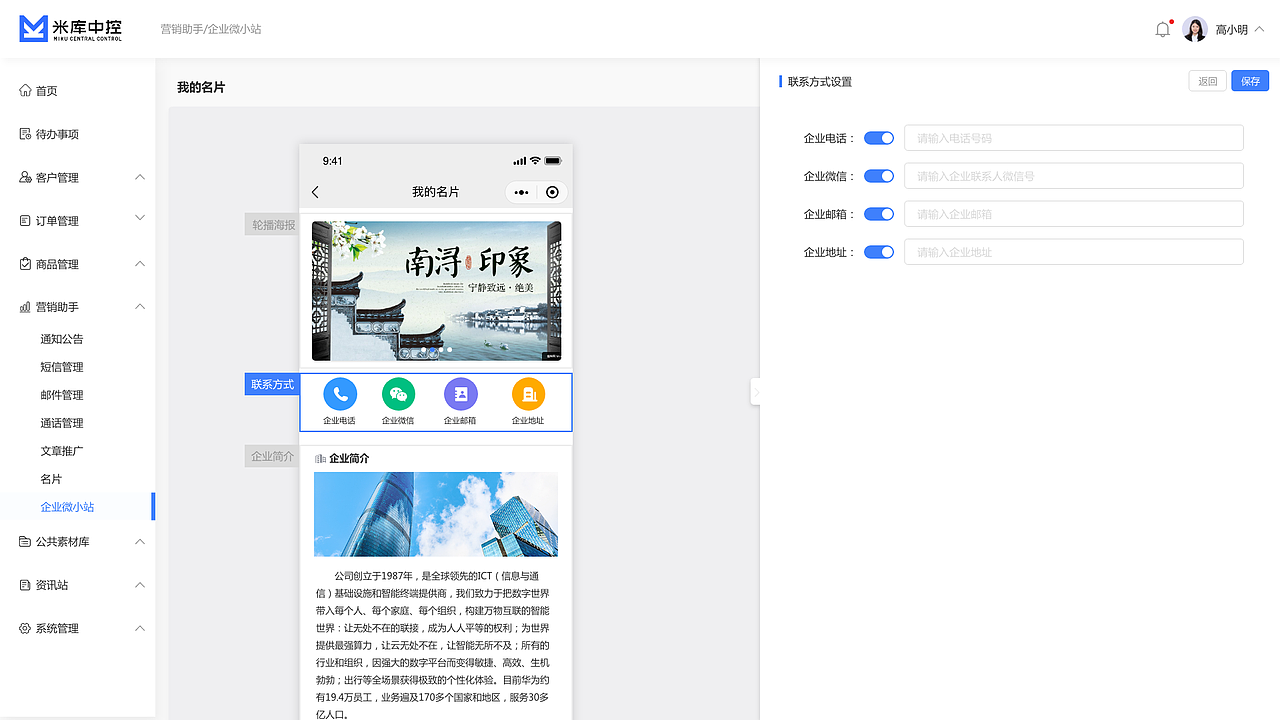Turn off the 企业微信 toggle
1280x720 pixels.
click(878, 175)
